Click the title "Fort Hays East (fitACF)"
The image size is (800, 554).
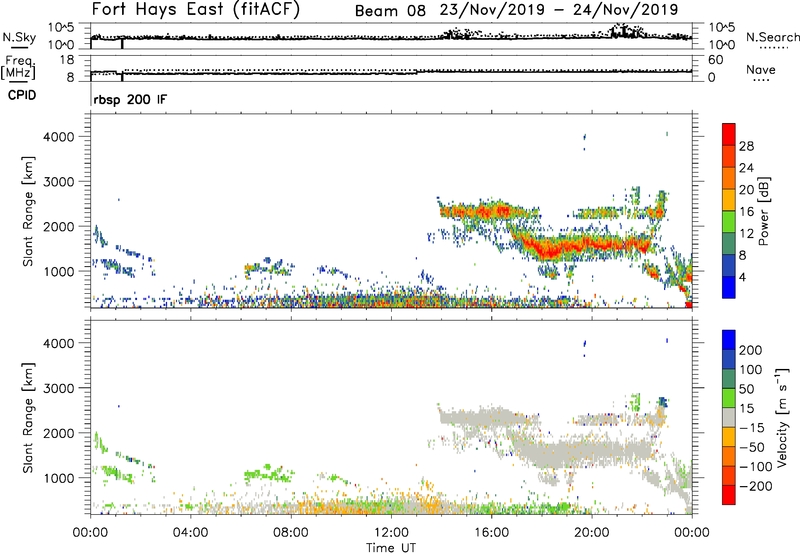pos(196,10)
